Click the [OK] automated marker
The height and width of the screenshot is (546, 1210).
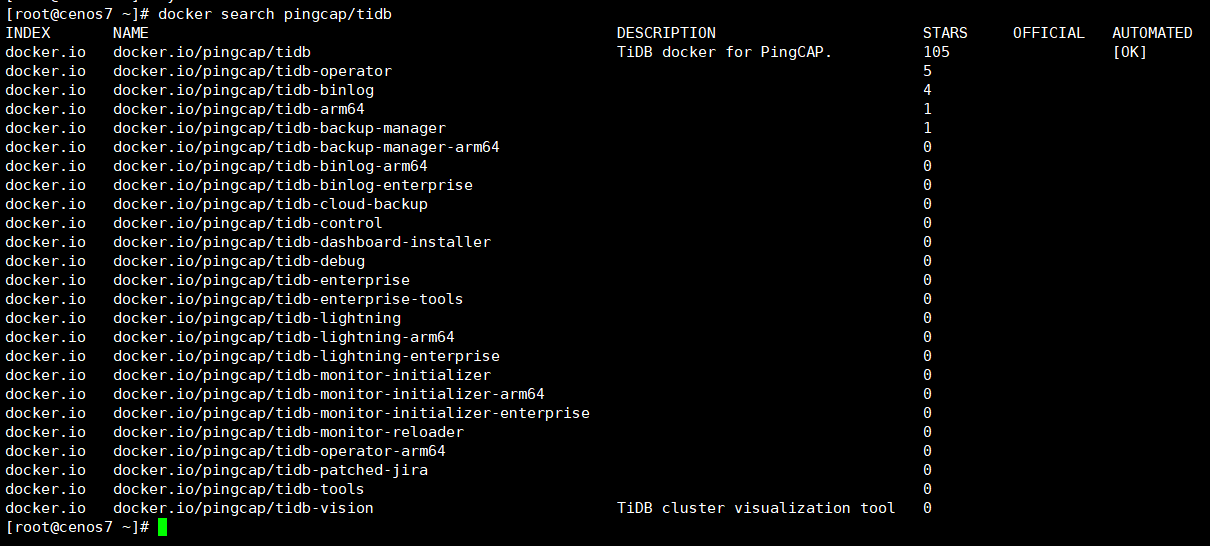[1130, 52]
